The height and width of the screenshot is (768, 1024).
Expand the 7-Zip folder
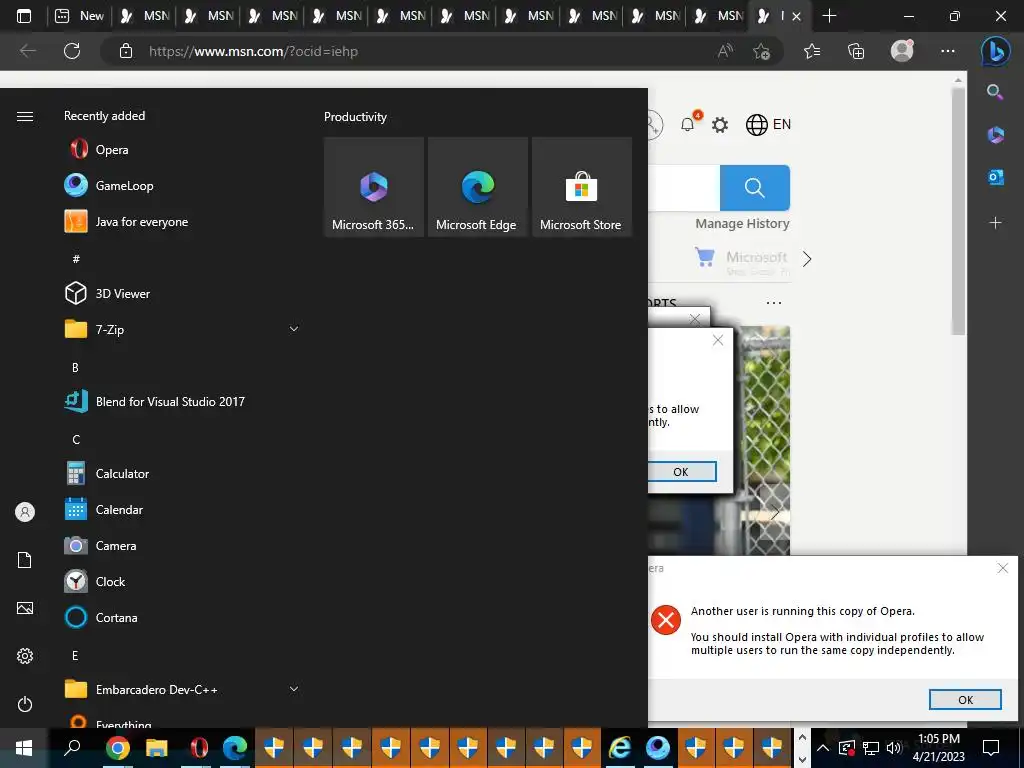tap(294, 329)
